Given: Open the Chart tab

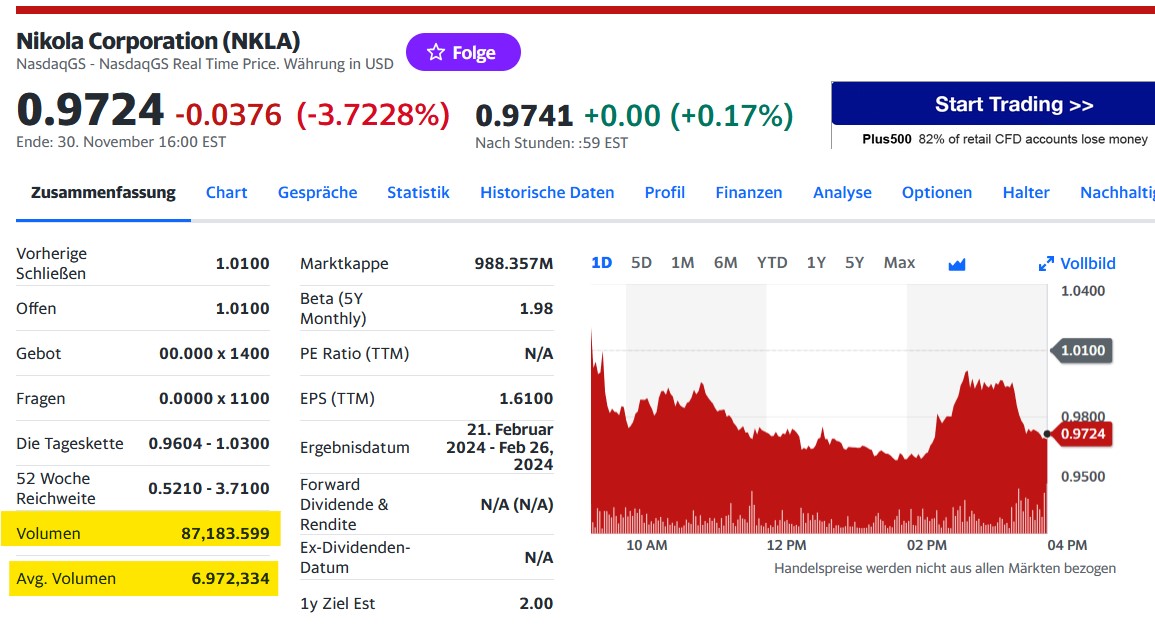Looking at the screenshot, I should pyautogui.click(x=226, y=192).
